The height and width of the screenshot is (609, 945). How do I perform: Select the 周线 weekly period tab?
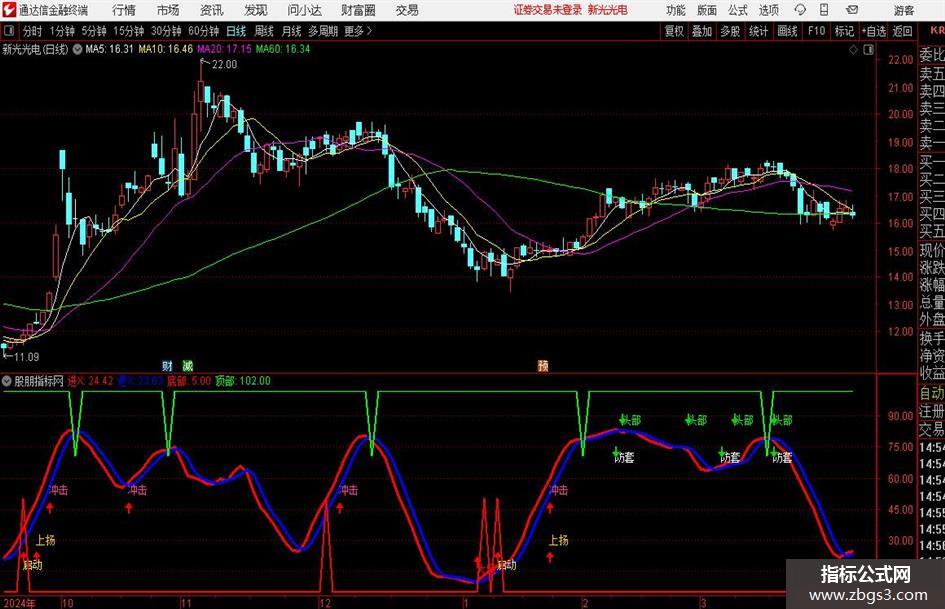tap(264, 31)
